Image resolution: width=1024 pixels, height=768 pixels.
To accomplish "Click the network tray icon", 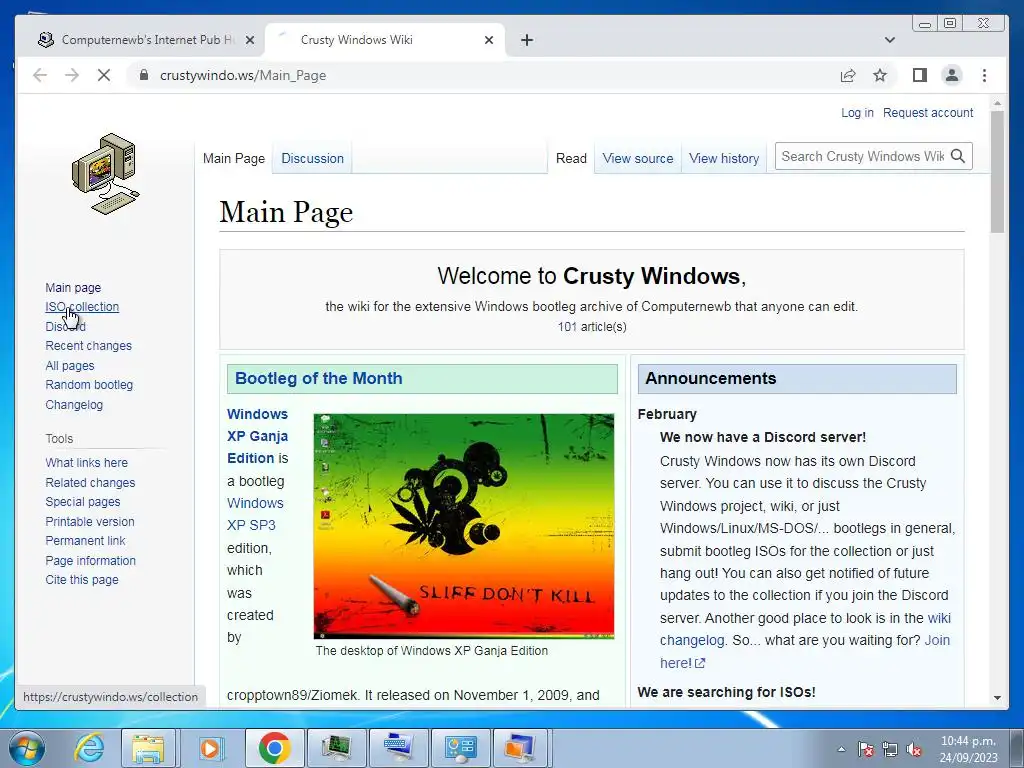I will [x=889, y=749].
